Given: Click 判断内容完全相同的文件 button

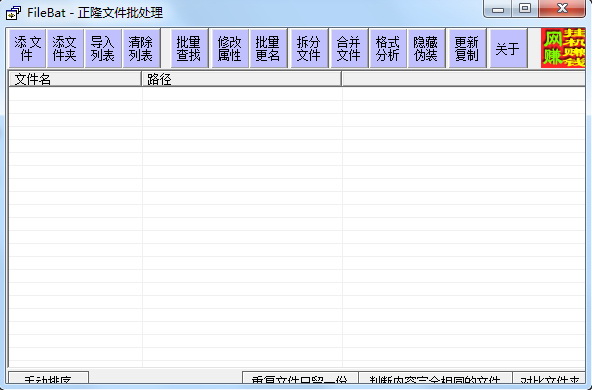Looking at the screenshot, I should (435, 378).
